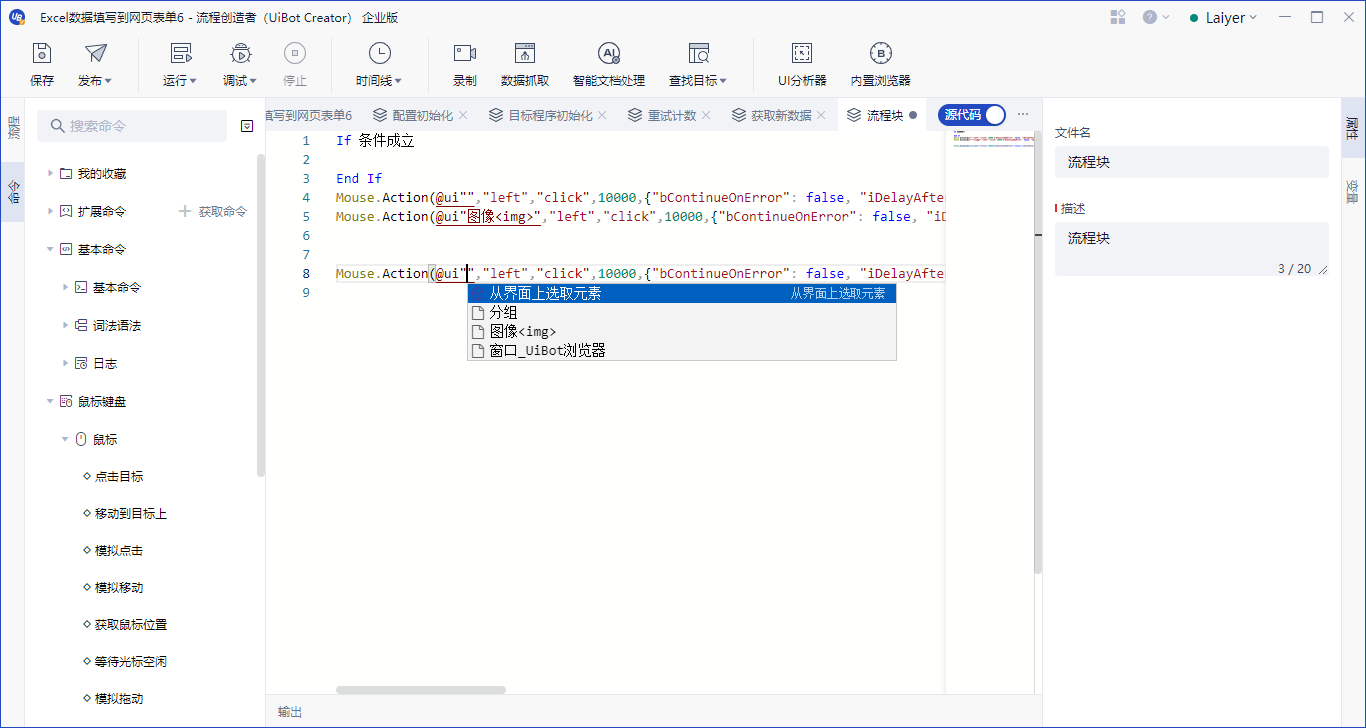Image resolution: width=1366 pixels, height=728 pixels.
Task: Choose 分组 in autocomplete list
Action: click(682, 312)
